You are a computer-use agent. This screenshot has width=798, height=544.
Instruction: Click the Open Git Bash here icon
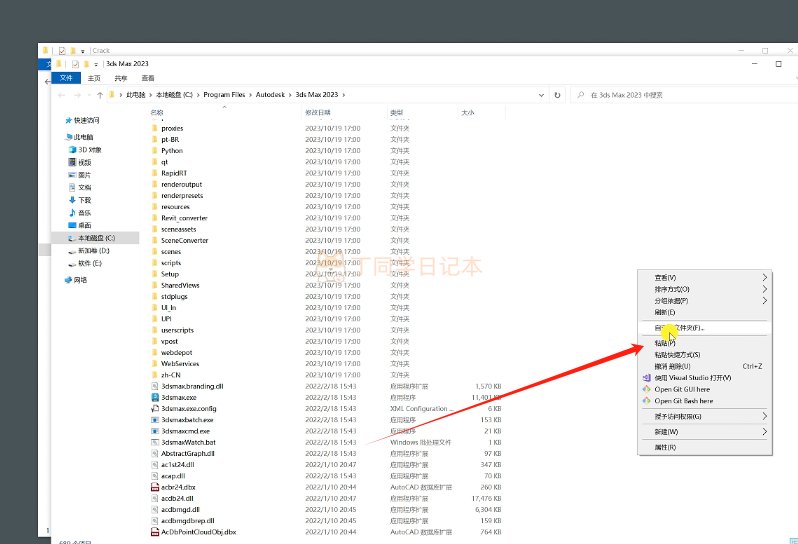tap(646, 401)
